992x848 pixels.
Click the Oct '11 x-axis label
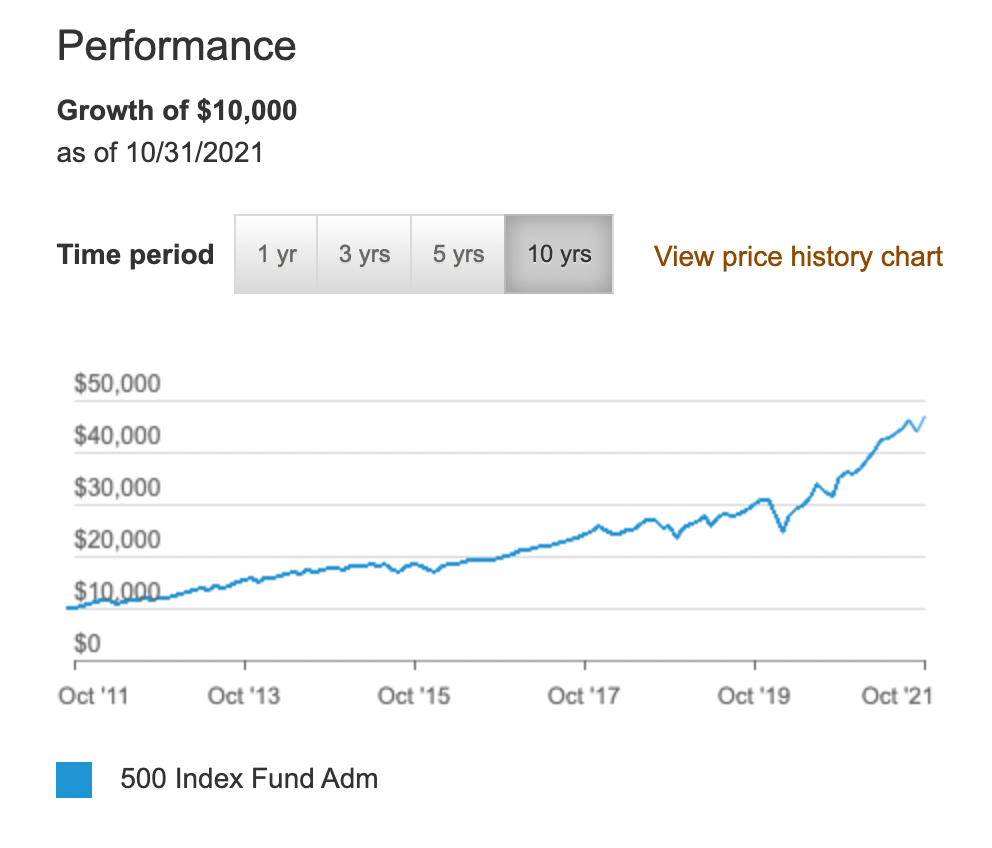[x=93, y=695]
